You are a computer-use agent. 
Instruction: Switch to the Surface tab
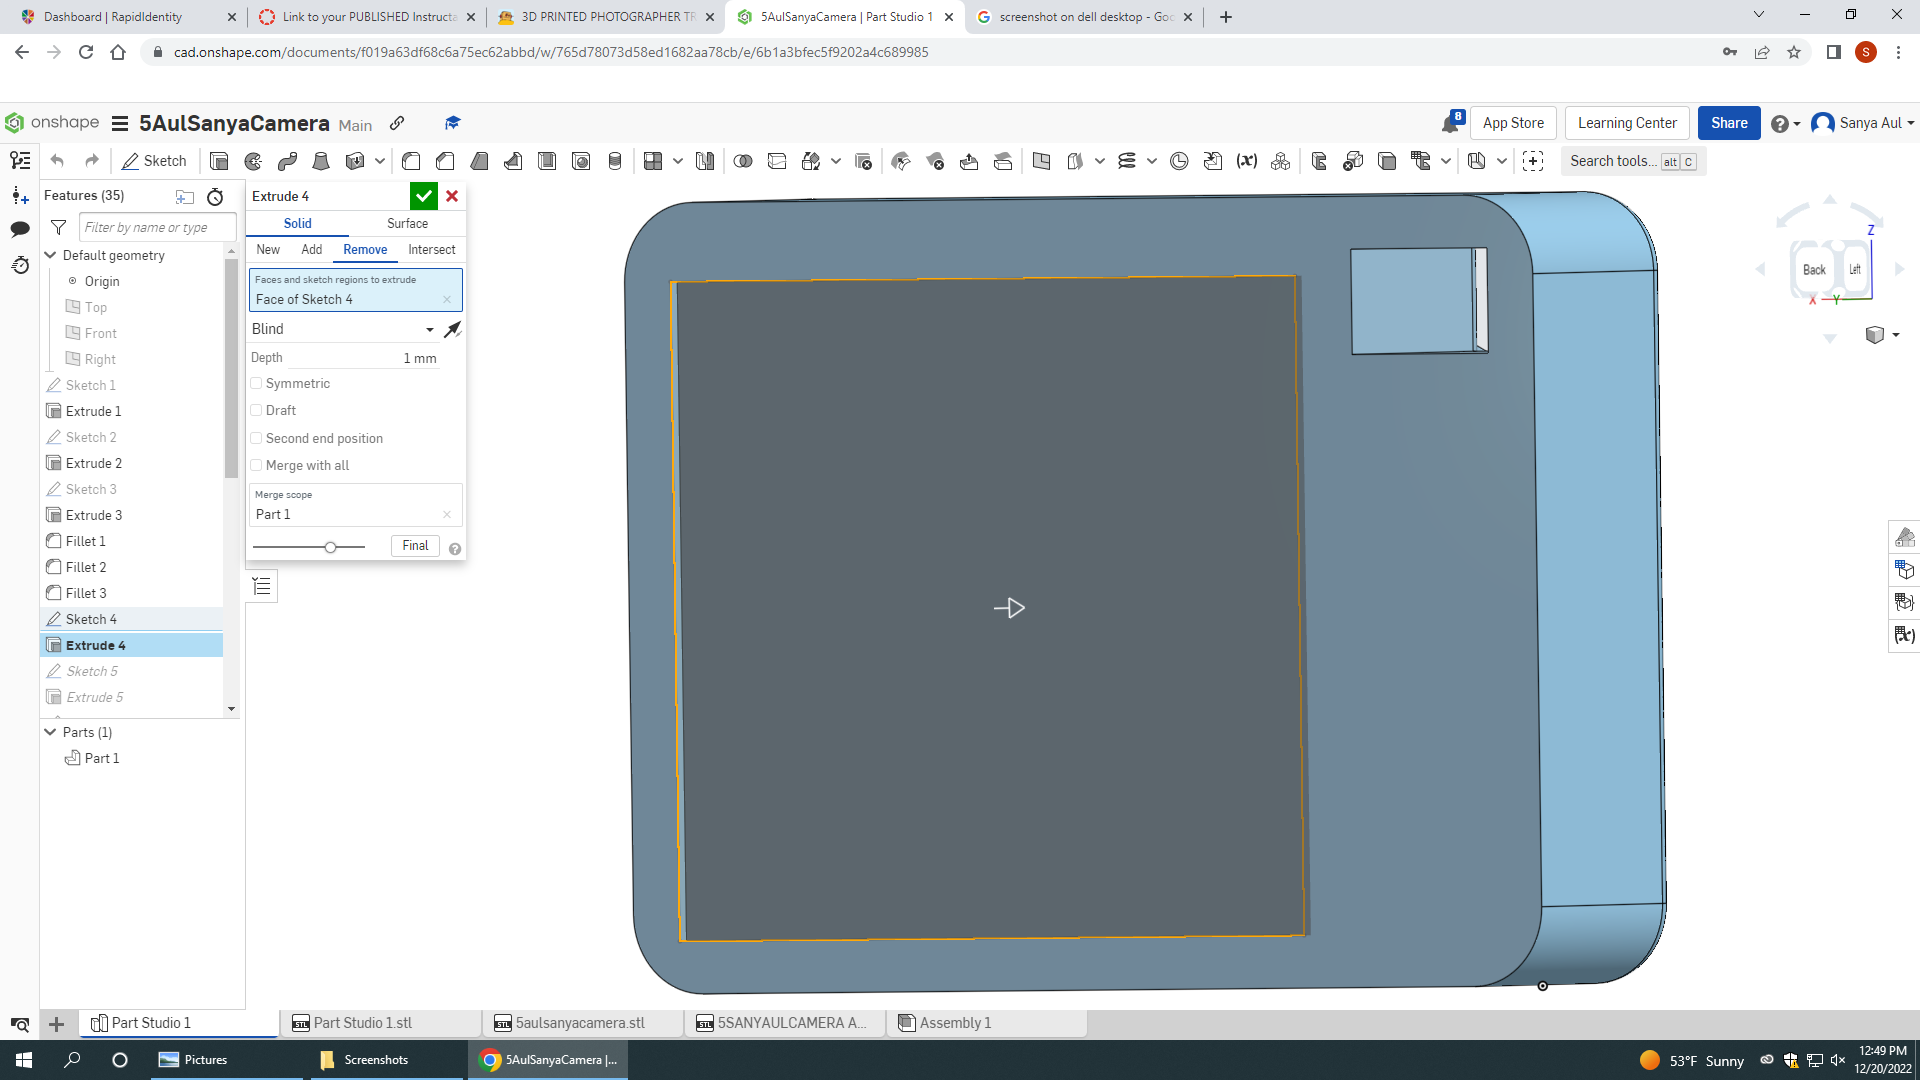tap(407, 223)
